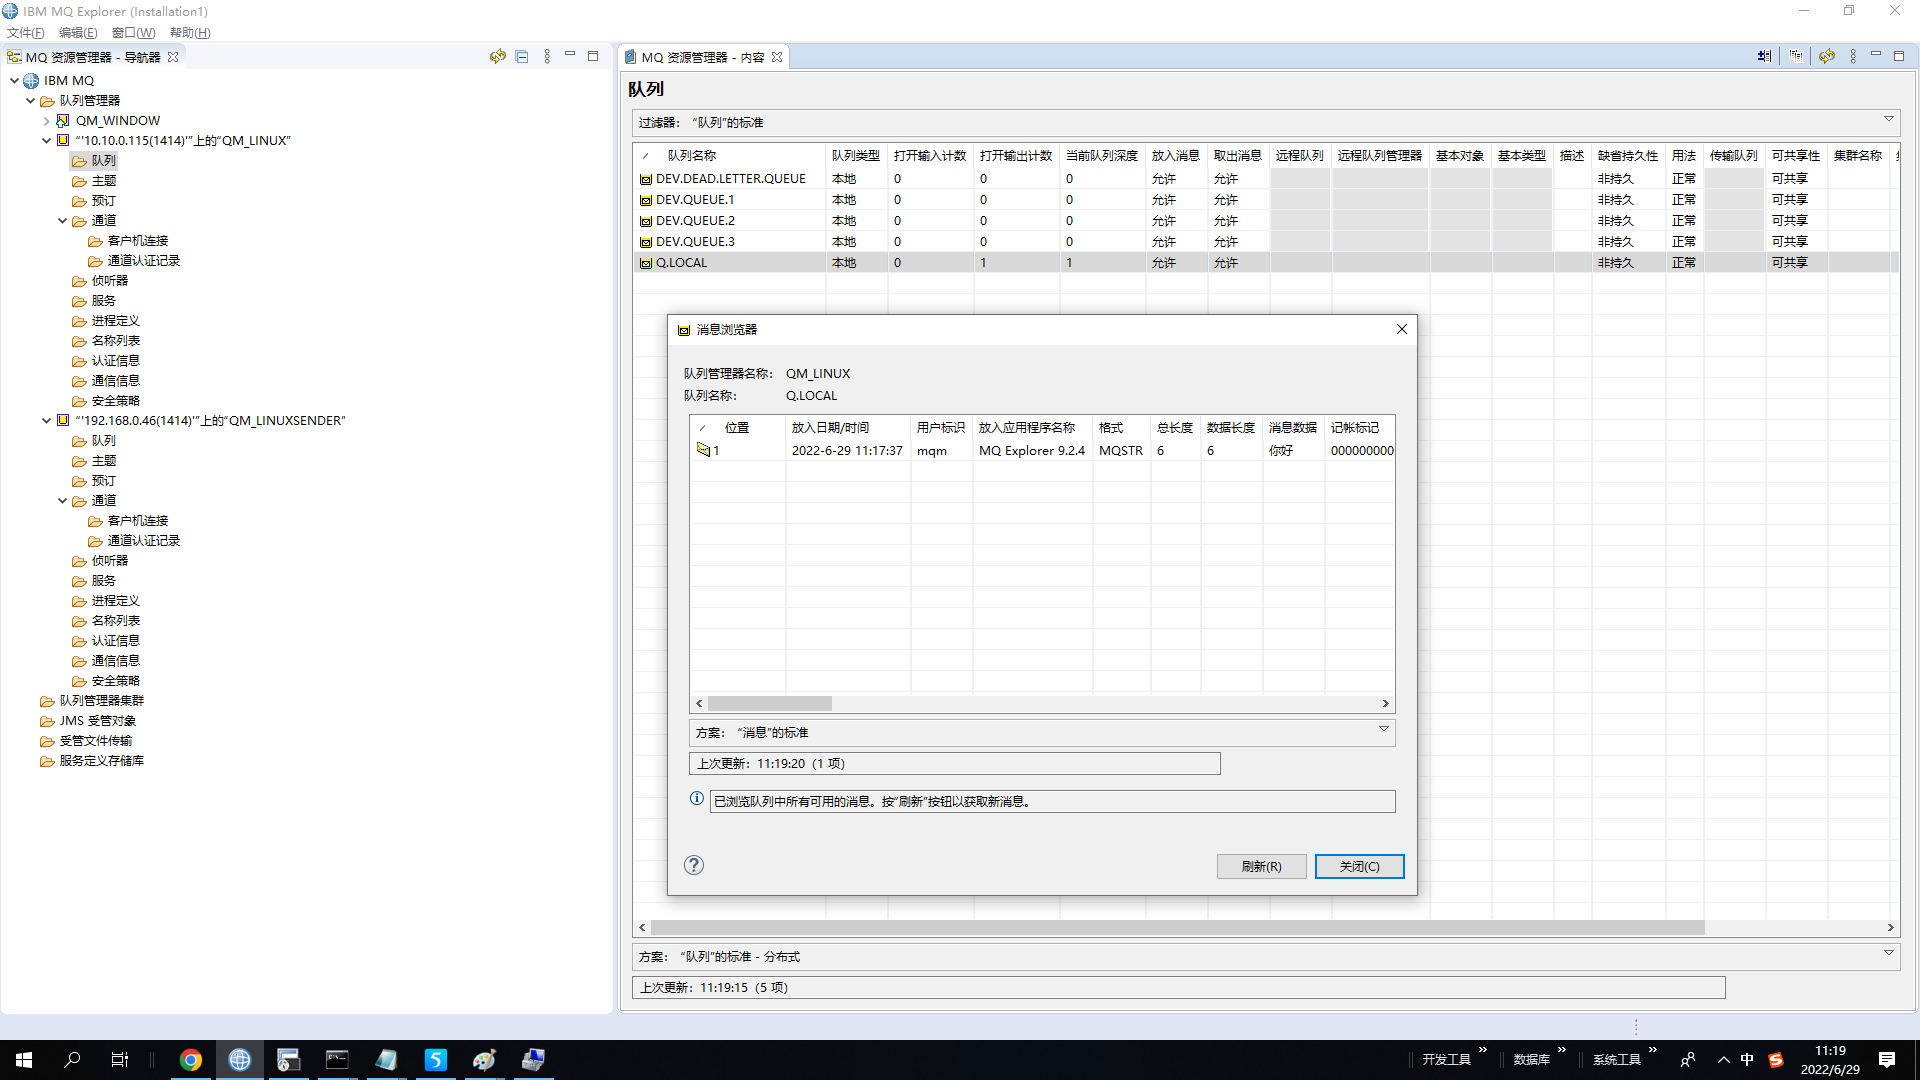Open the 帮助(H) menu
This screenshot has width=1920, height=1080.
pos(190,33)
